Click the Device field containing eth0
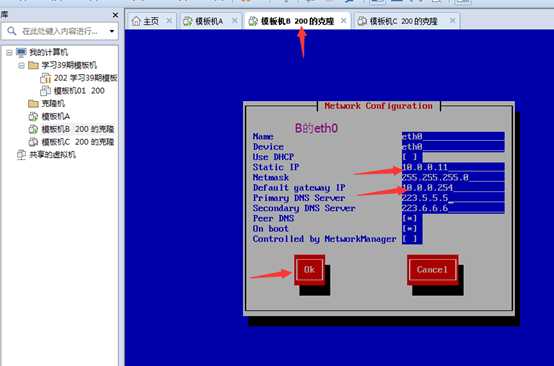Image resolution: width=554 pixels, height=366 pixels. [x=453, y=147]
